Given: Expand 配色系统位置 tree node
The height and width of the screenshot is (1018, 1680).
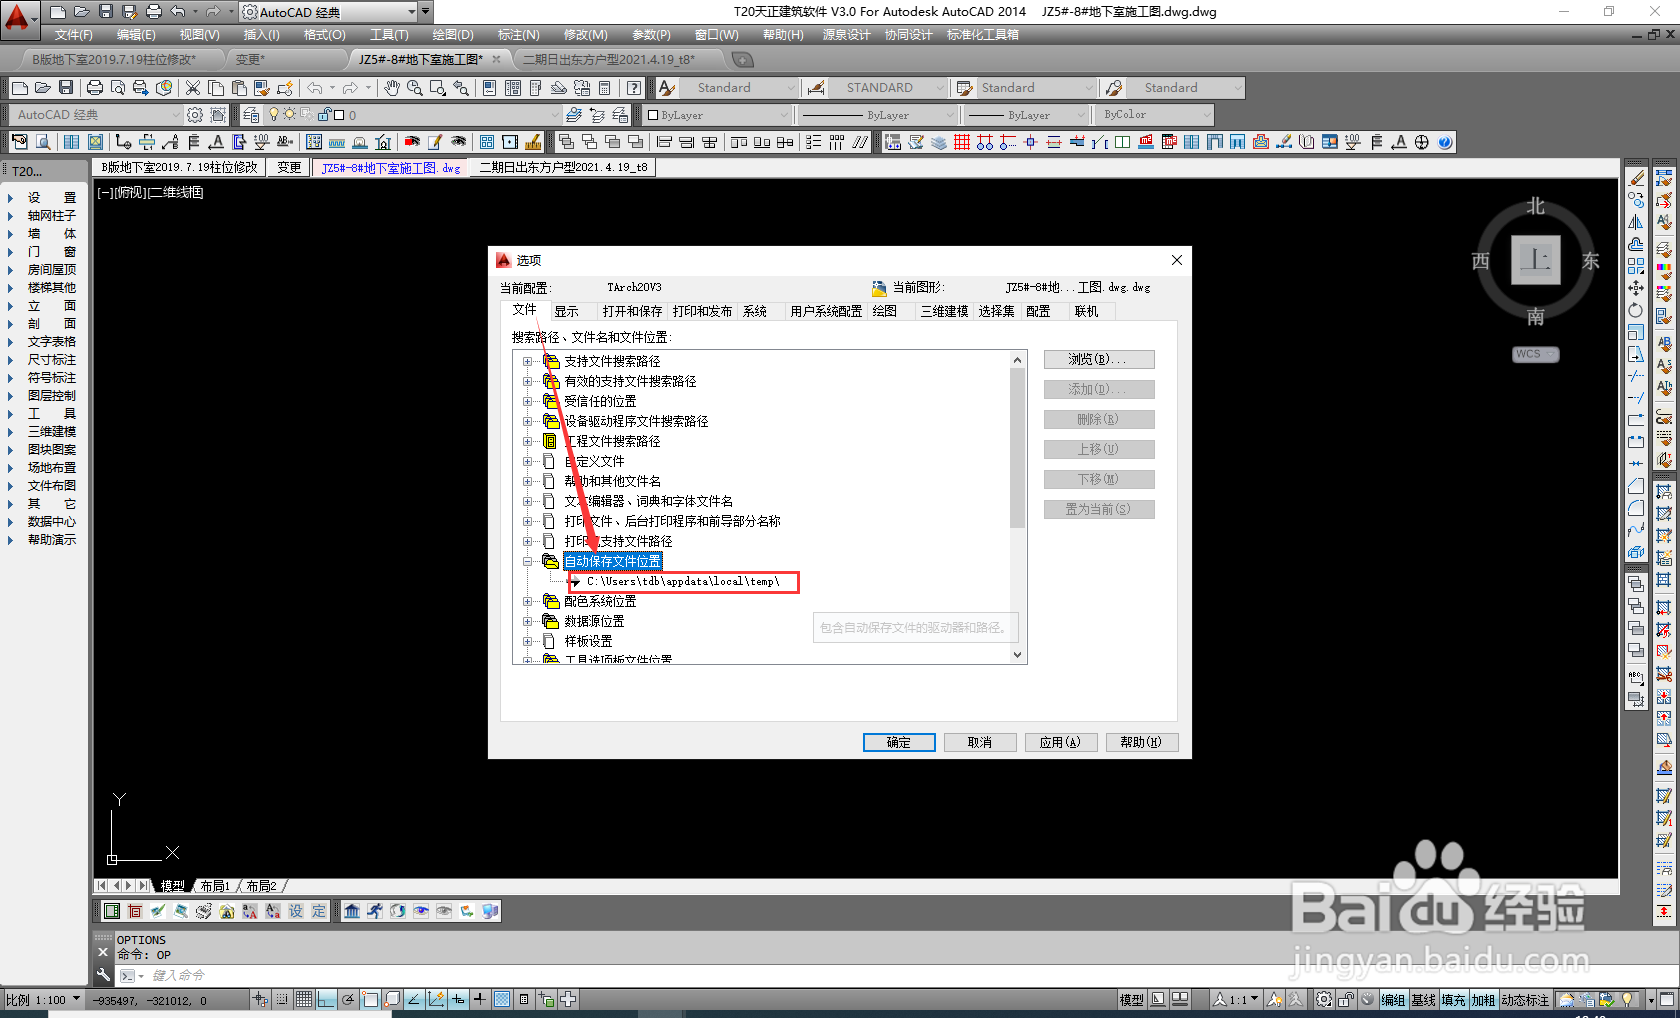Looking at the screenshot, I should (x=528, y=601).
